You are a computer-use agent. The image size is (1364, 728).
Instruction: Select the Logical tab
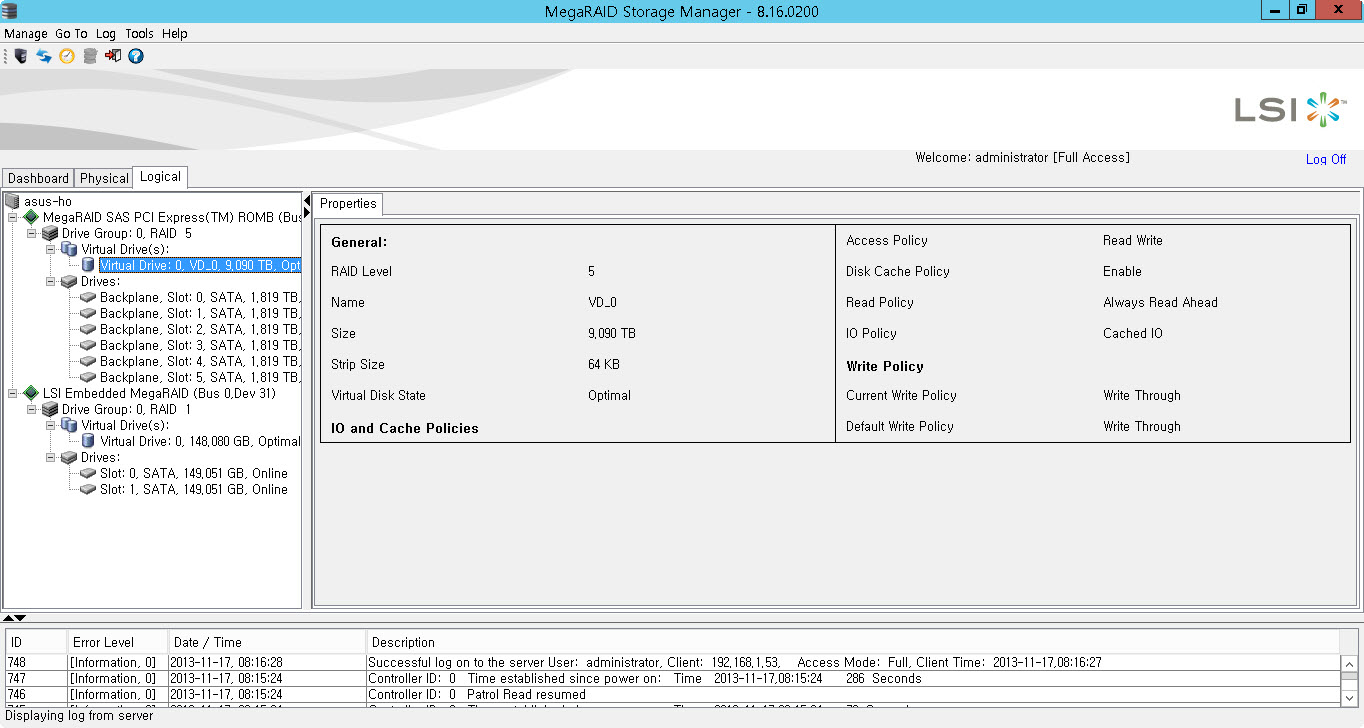click(160, 177)
